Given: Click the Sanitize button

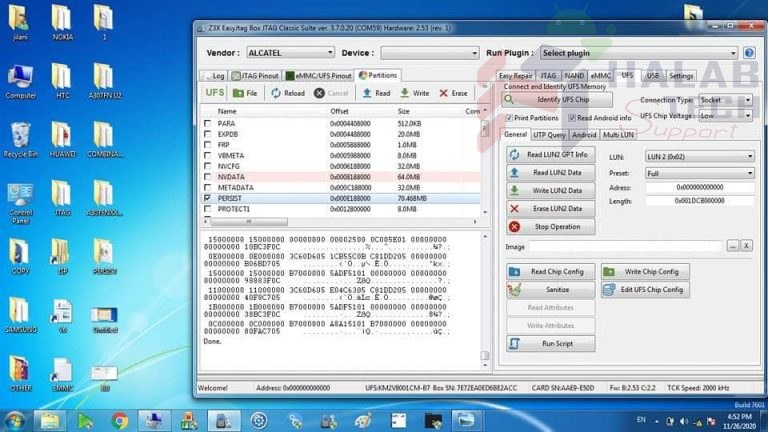Looking at the screenshot, I should (551, 289).
